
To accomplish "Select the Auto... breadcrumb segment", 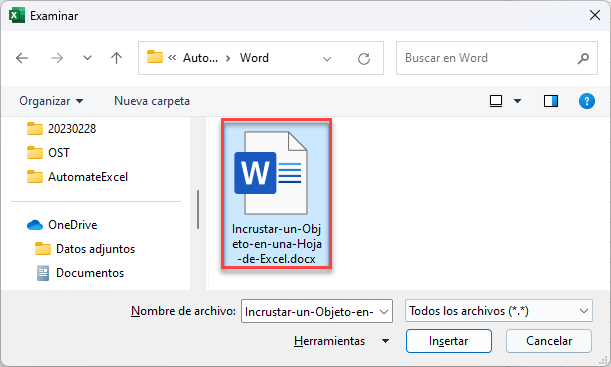I will [200, 58].
